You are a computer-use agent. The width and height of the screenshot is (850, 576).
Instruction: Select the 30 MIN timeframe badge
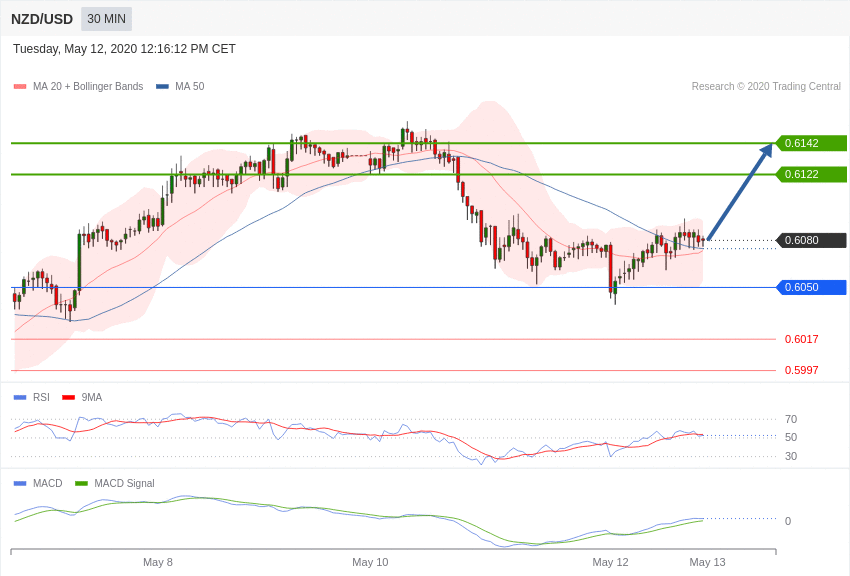[106, 19]
